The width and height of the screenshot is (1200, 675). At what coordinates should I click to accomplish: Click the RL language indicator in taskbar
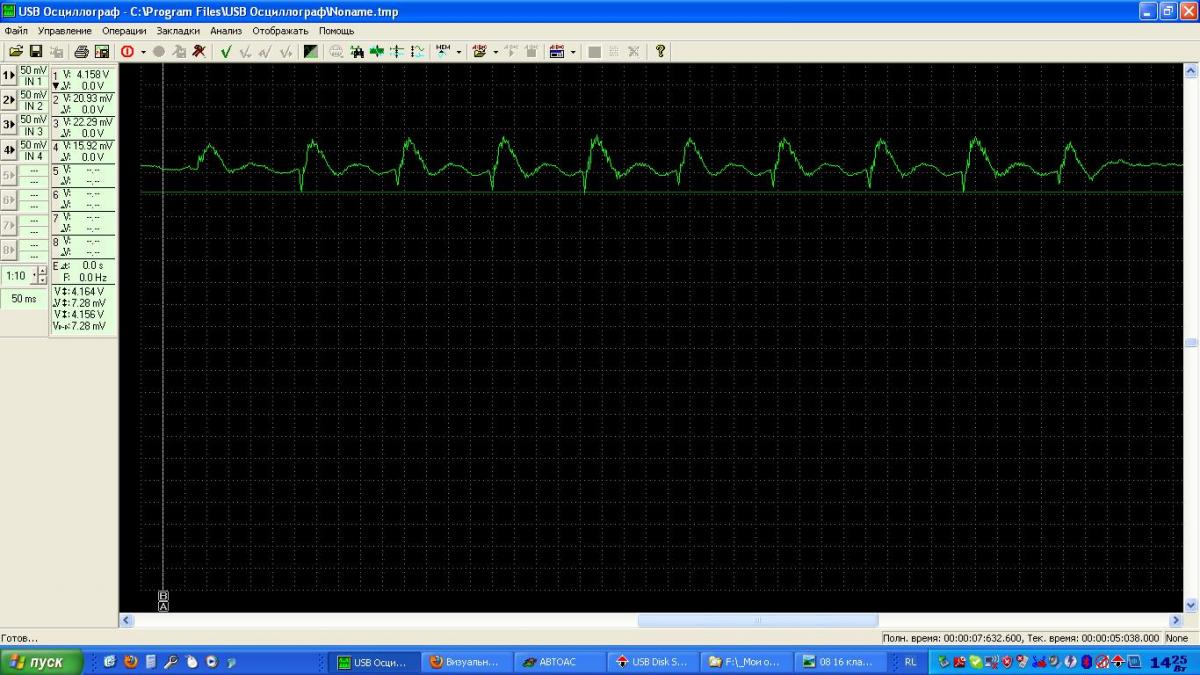coord(910,662)
